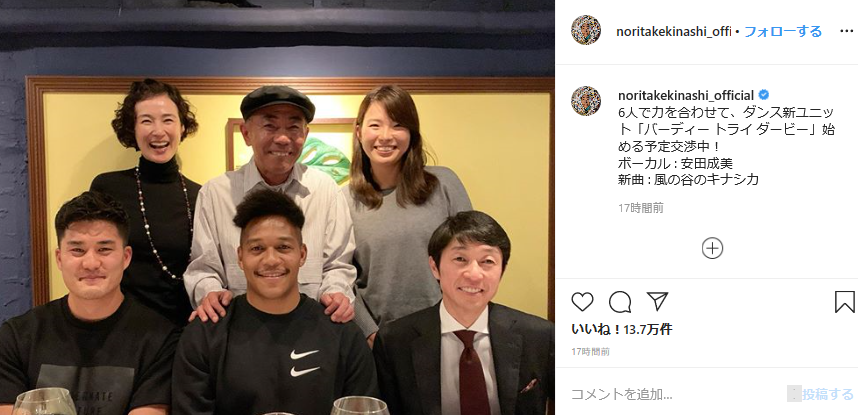This screenshot has height=415, width=858.
Task: Click the 投稿する post button
Action: tap(827, 394)
